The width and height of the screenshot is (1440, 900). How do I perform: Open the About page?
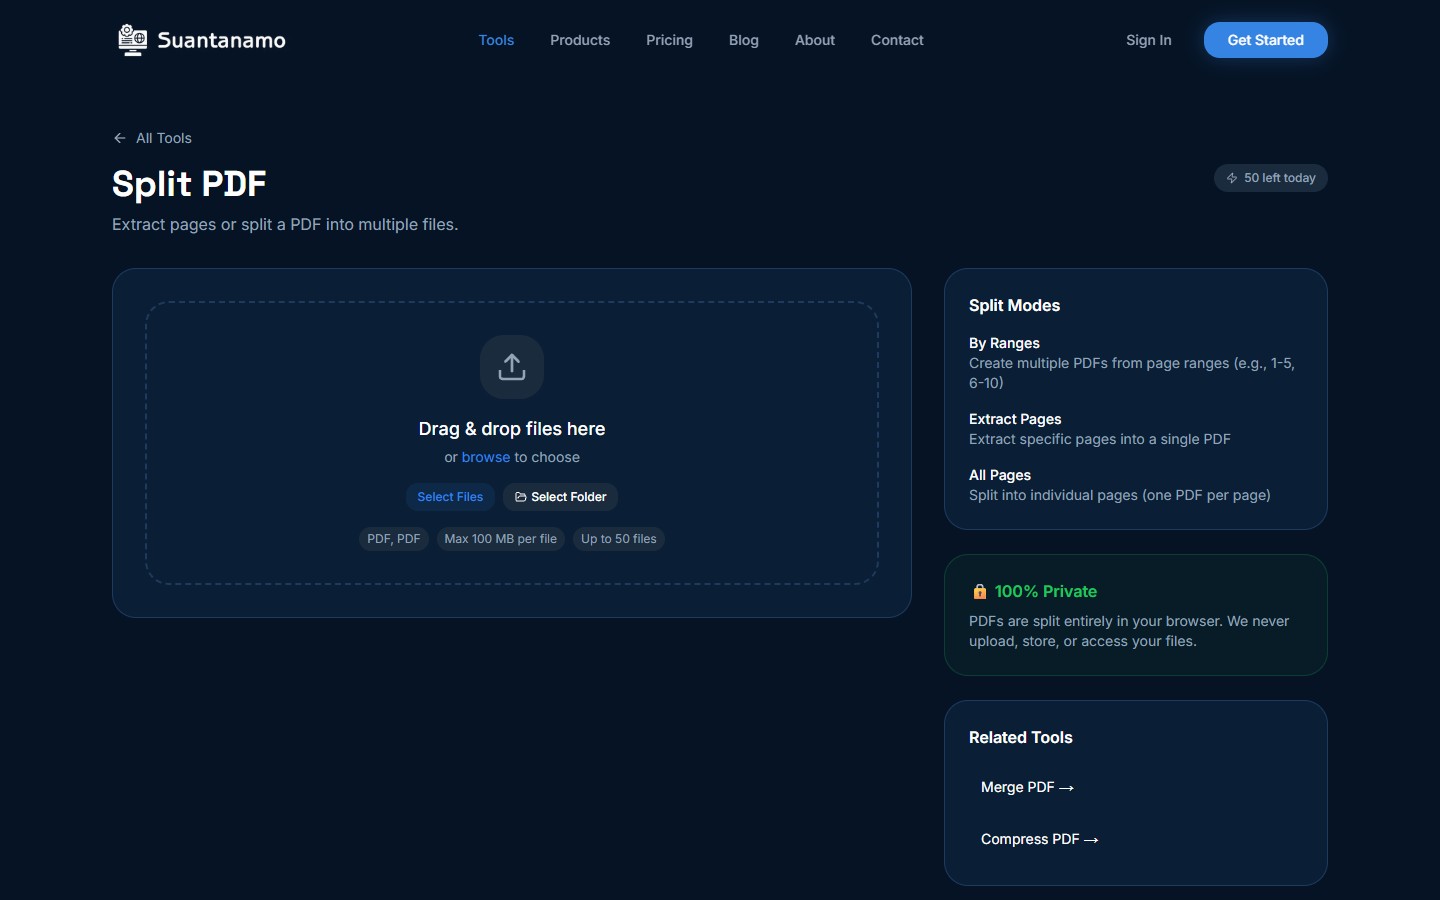815,40
